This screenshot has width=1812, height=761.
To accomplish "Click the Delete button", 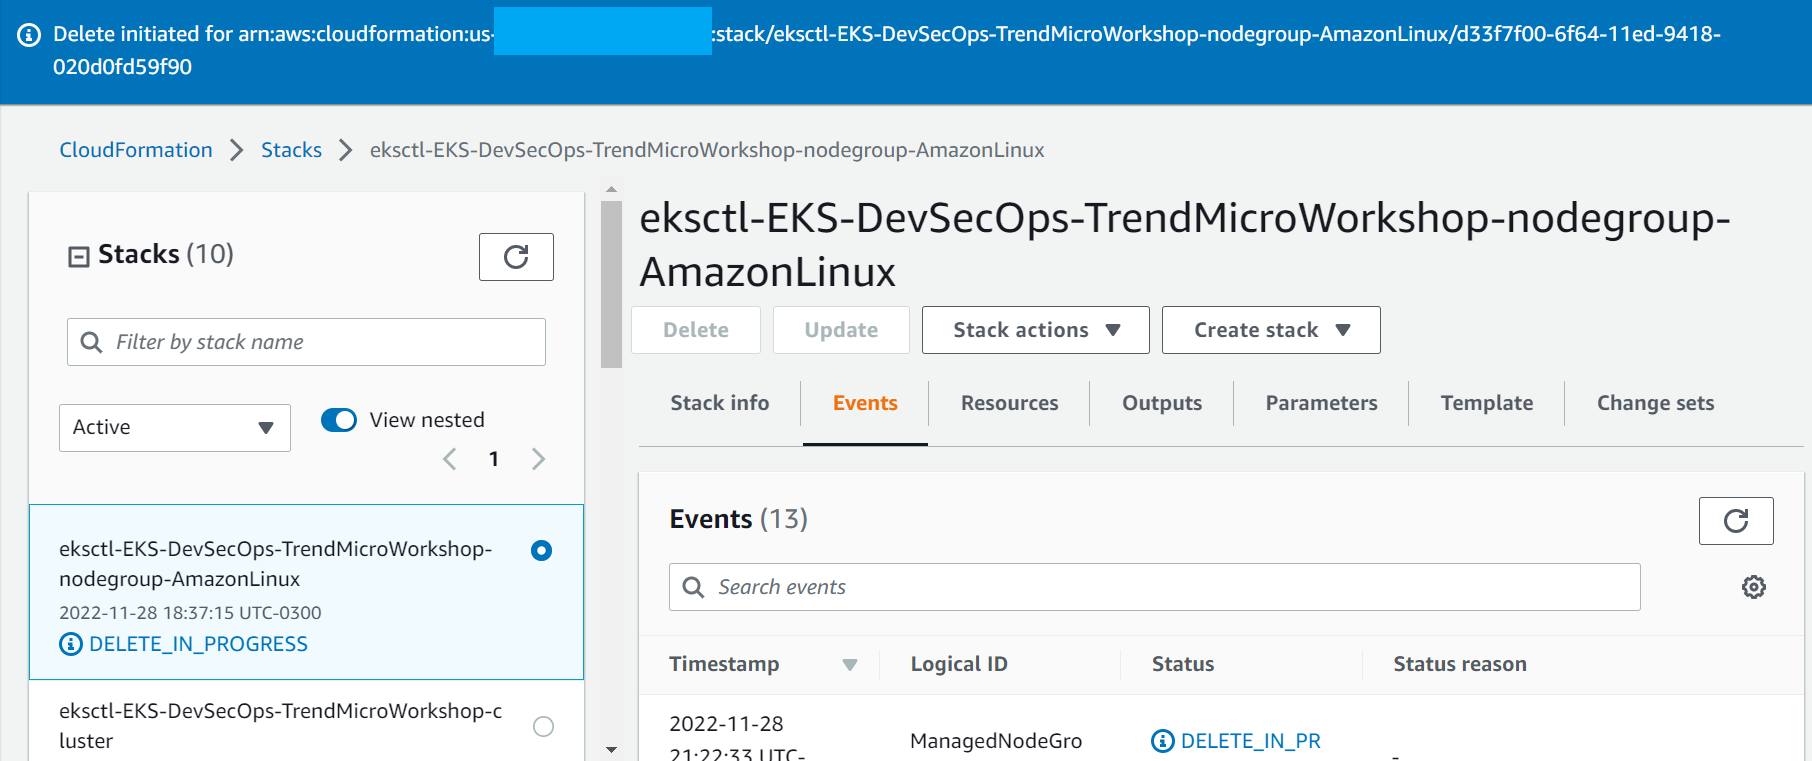I will point(696,330).
